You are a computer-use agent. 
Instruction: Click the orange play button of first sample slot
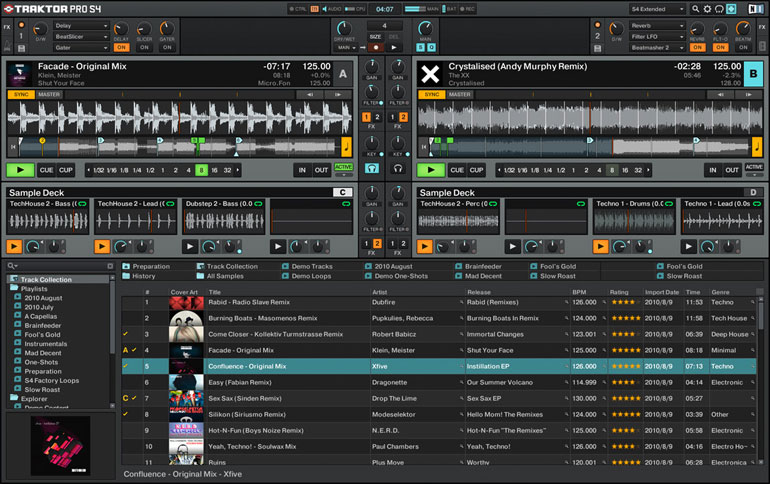(x=15, y=245)
